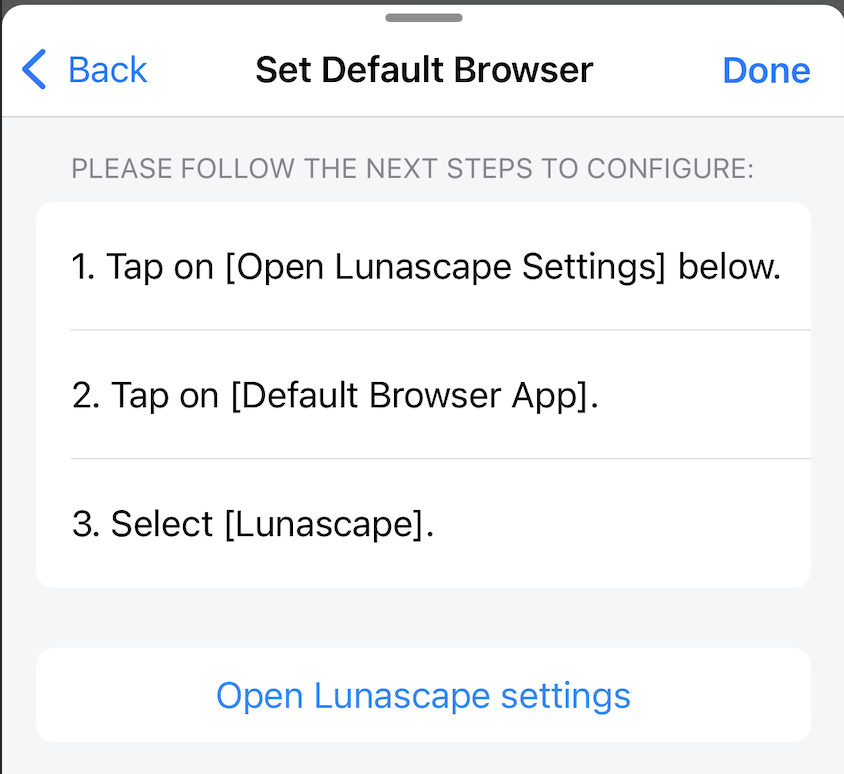Image resolution: width=844 pixels, height=774 pixels.
Task: Click bracketed [Lunascape] text in step 3
Action: coord(329,524)
